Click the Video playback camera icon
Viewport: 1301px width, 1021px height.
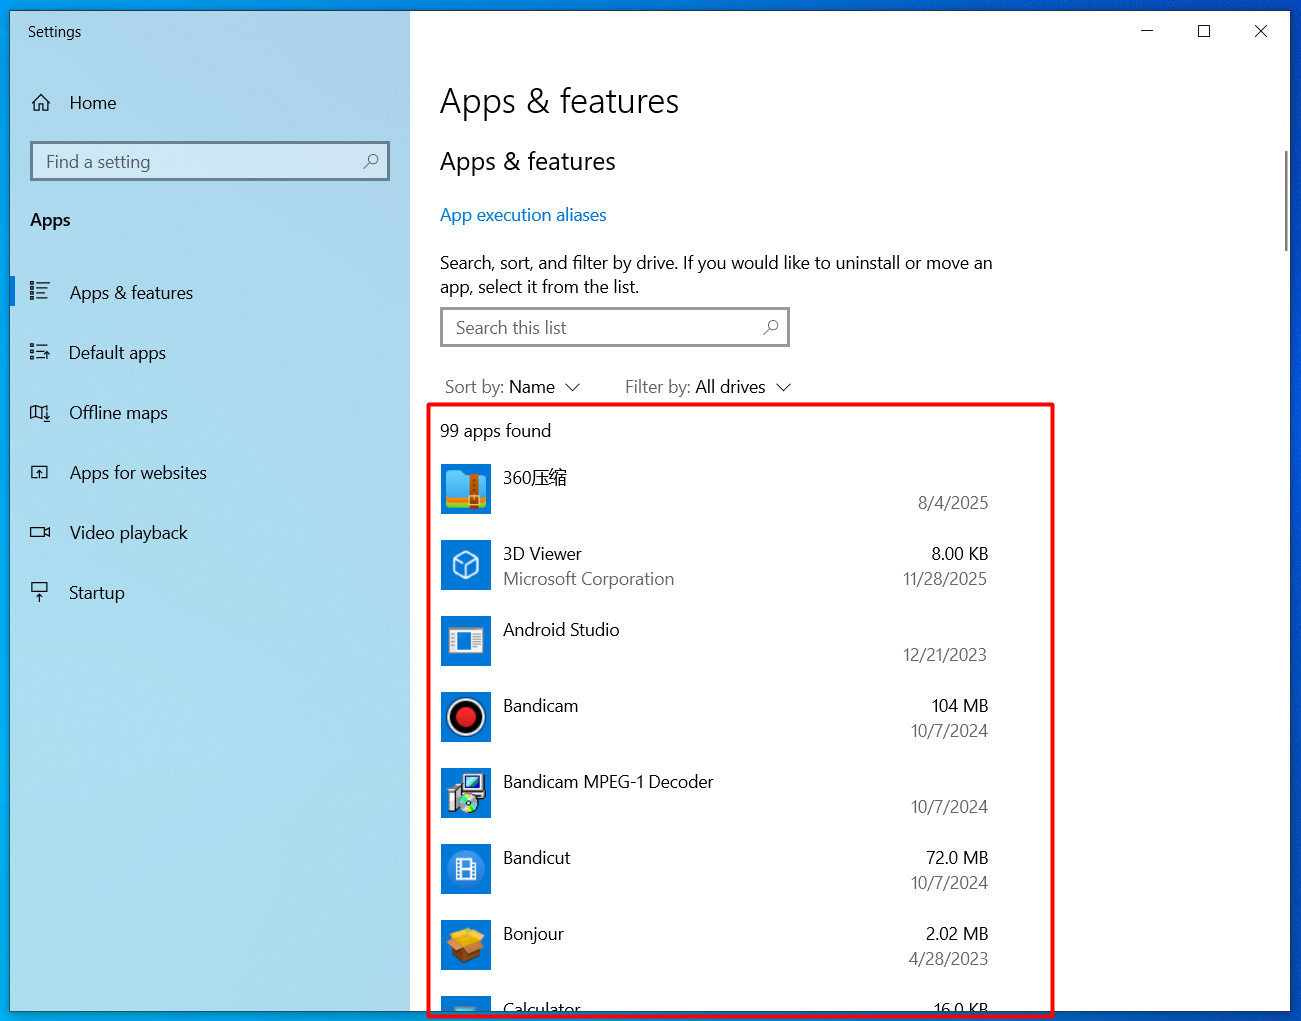[x=40, y=532]
